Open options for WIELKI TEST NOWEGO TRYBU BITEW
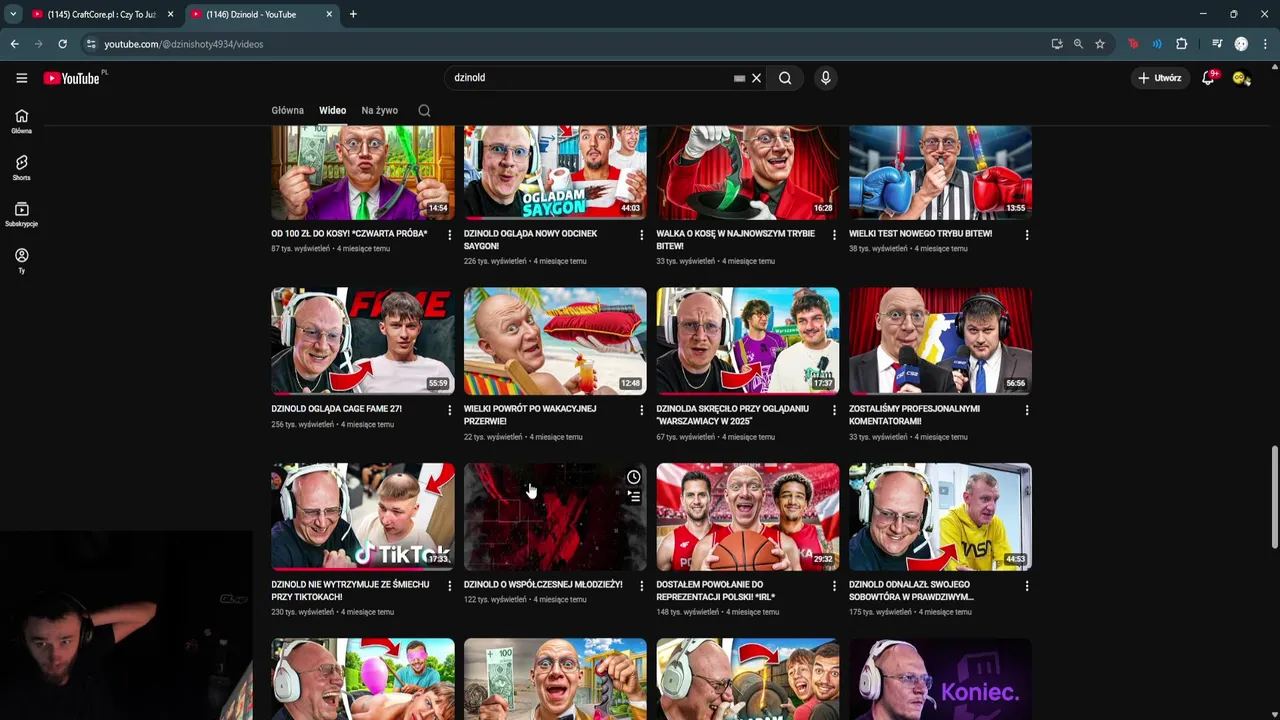Viewport: 1280px width, 720px height. point(1026,235)
